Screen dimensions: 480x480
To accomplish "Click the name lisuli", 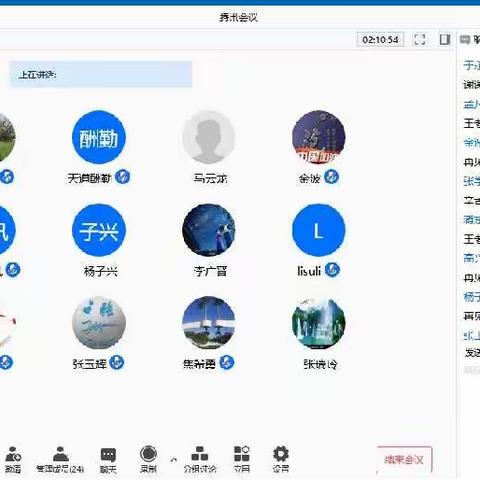I will 309,271.
